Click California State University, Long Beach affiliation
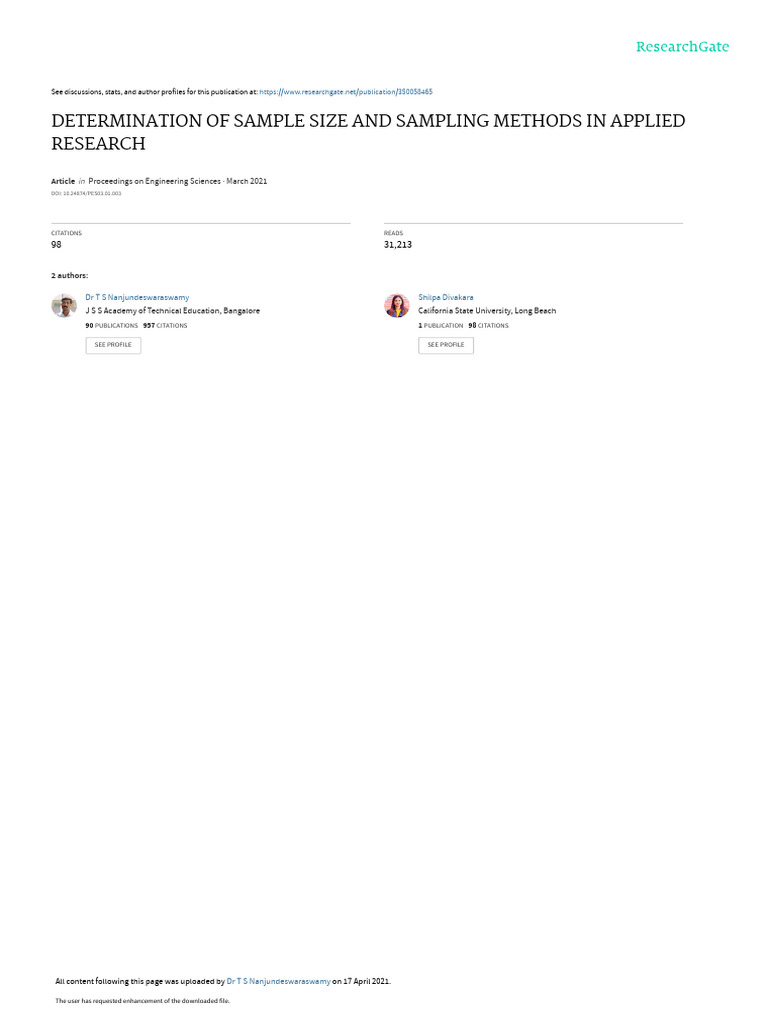Image resolution: width=768 pixels, height=1024 pixels. point(487,311)
